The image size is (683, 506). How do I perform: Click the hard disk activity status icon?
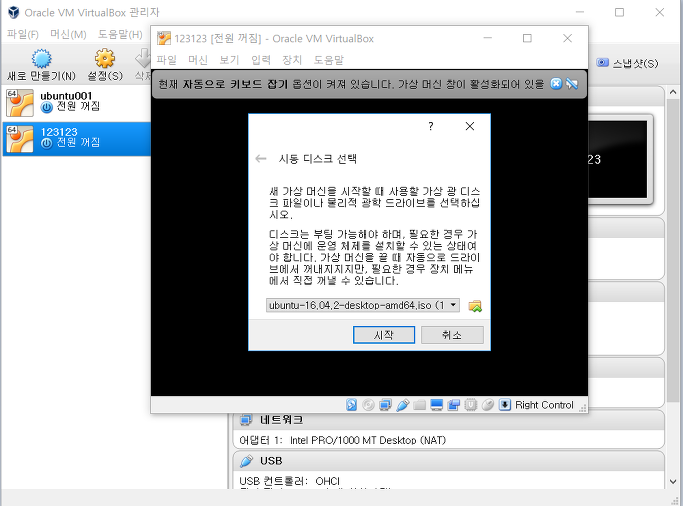[351, 405]
